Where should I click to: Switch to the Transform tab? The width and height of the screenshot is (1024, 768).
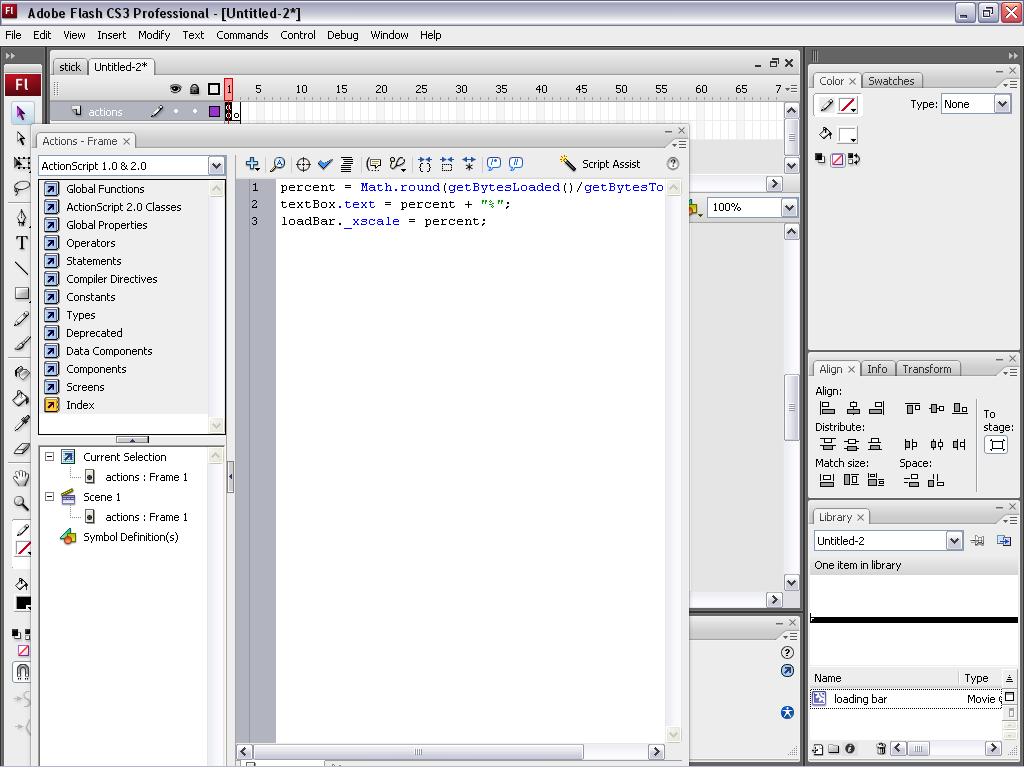pyautogui.click(x=927, y=369)
